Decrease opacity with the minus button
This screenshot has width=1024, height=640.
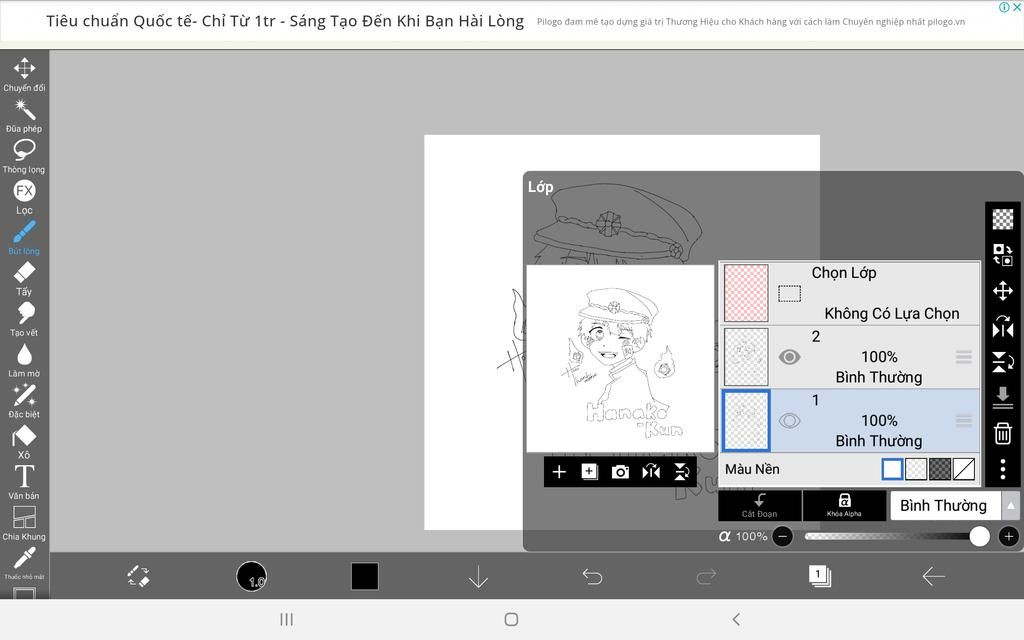[782, 537]
